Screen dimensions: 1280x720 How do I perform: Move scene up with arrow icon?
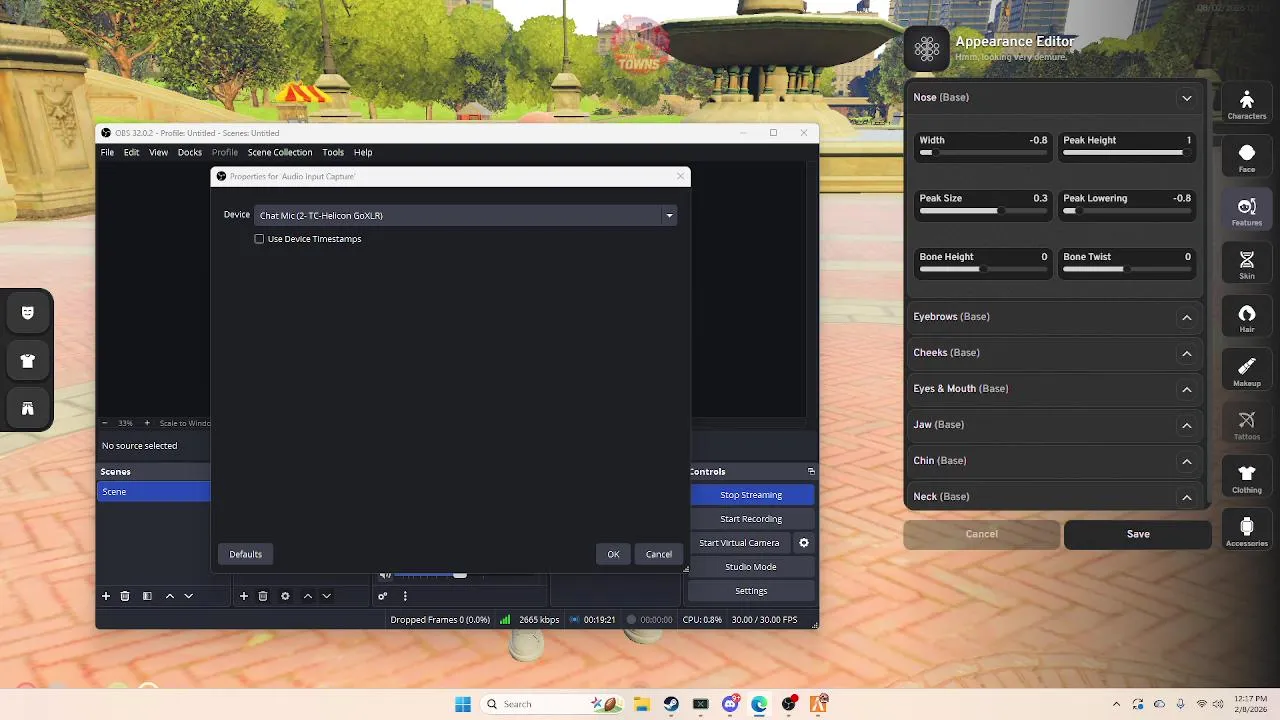[170, 596]
